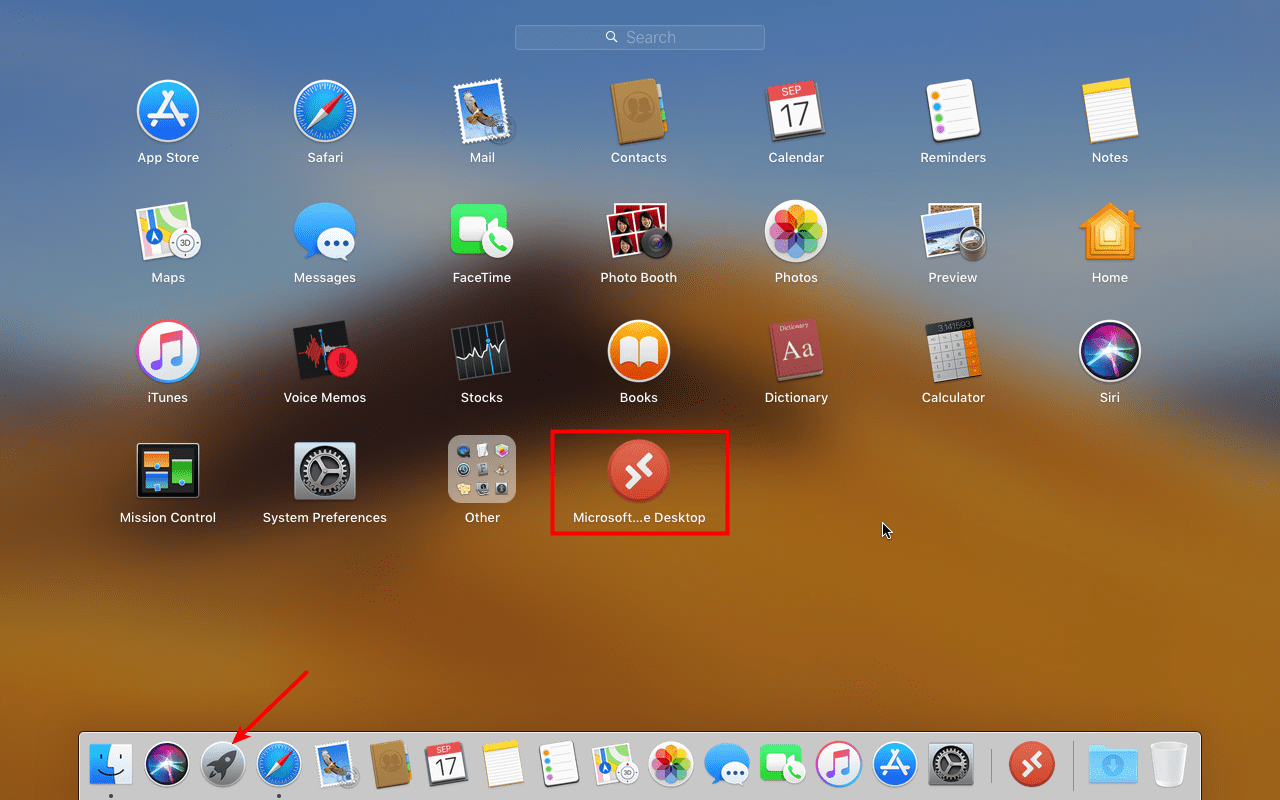Launch Siri from the Launchpad grid
1280x800 pixels.
[1110, 351]
